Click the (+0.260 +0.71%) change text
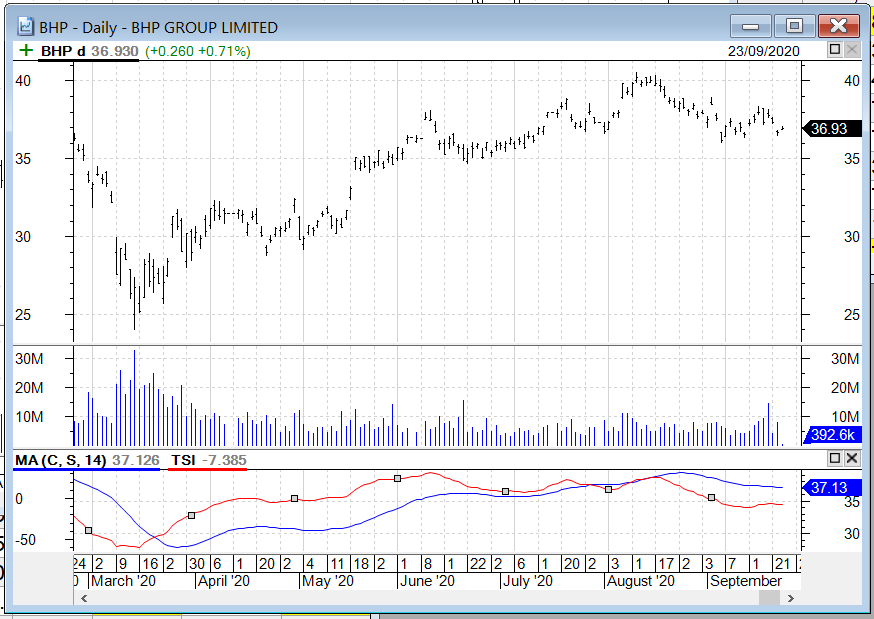This screenshot has width=874, height=619. (198, 51)
